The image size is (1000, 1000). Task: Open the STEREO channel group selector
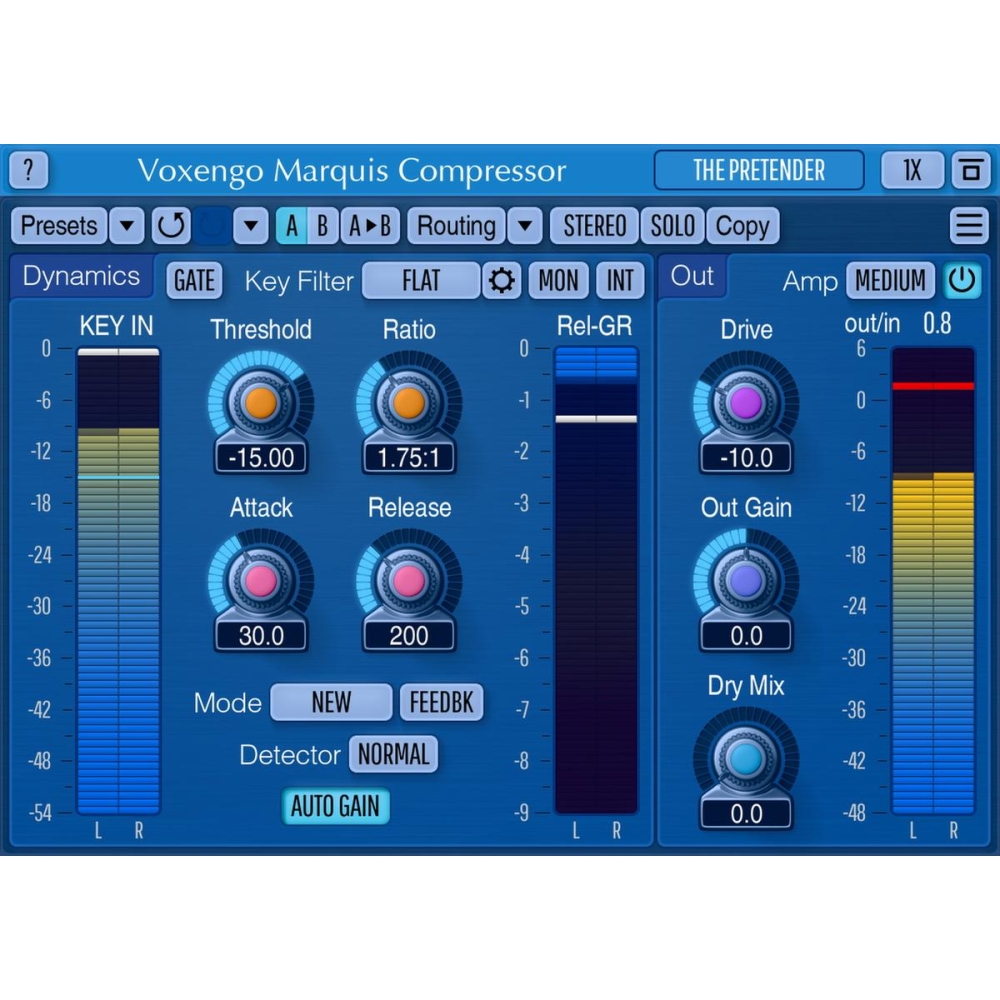click(594, 226)
